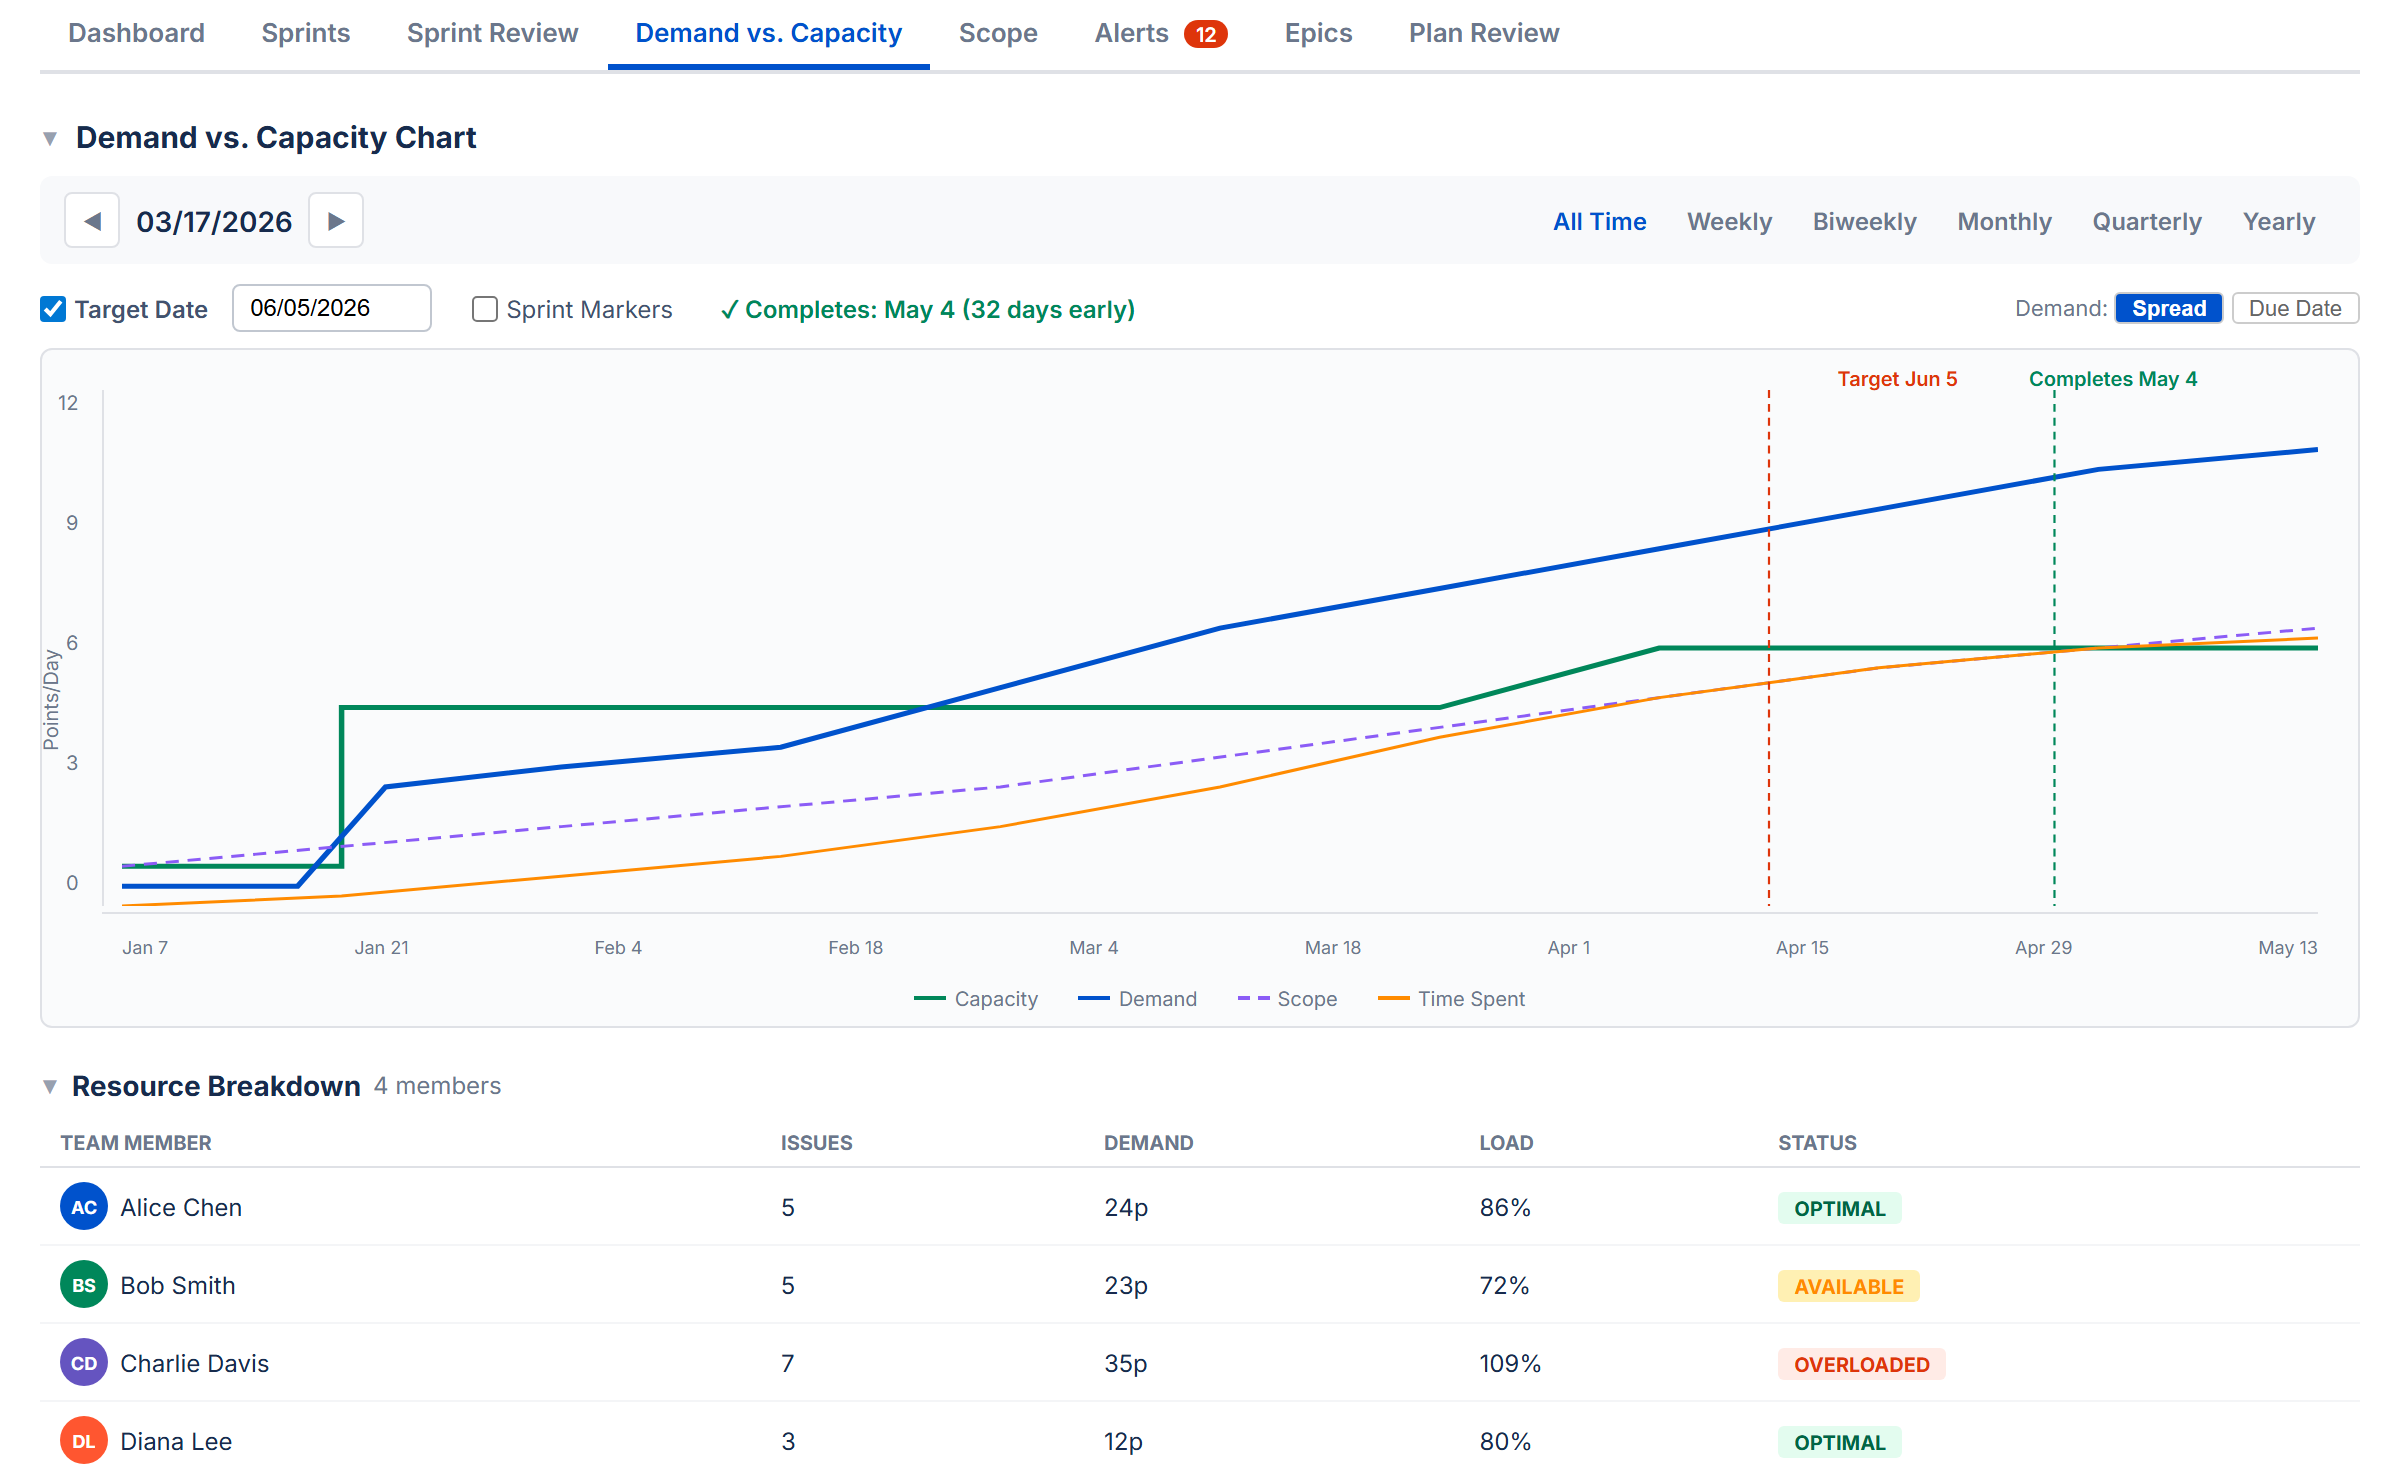
Task: Click the Alerts count badge showing 12
Action: tap(1205, 34)
